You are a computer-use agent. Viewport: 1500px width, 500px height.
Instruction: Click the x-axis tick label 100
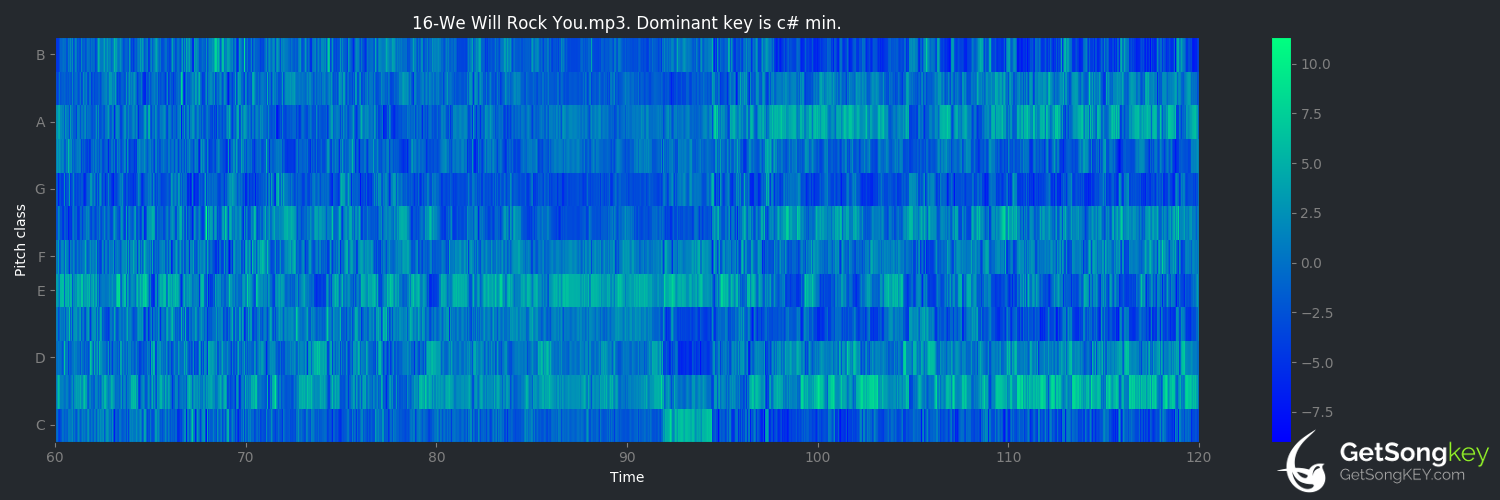coord(818,456)
